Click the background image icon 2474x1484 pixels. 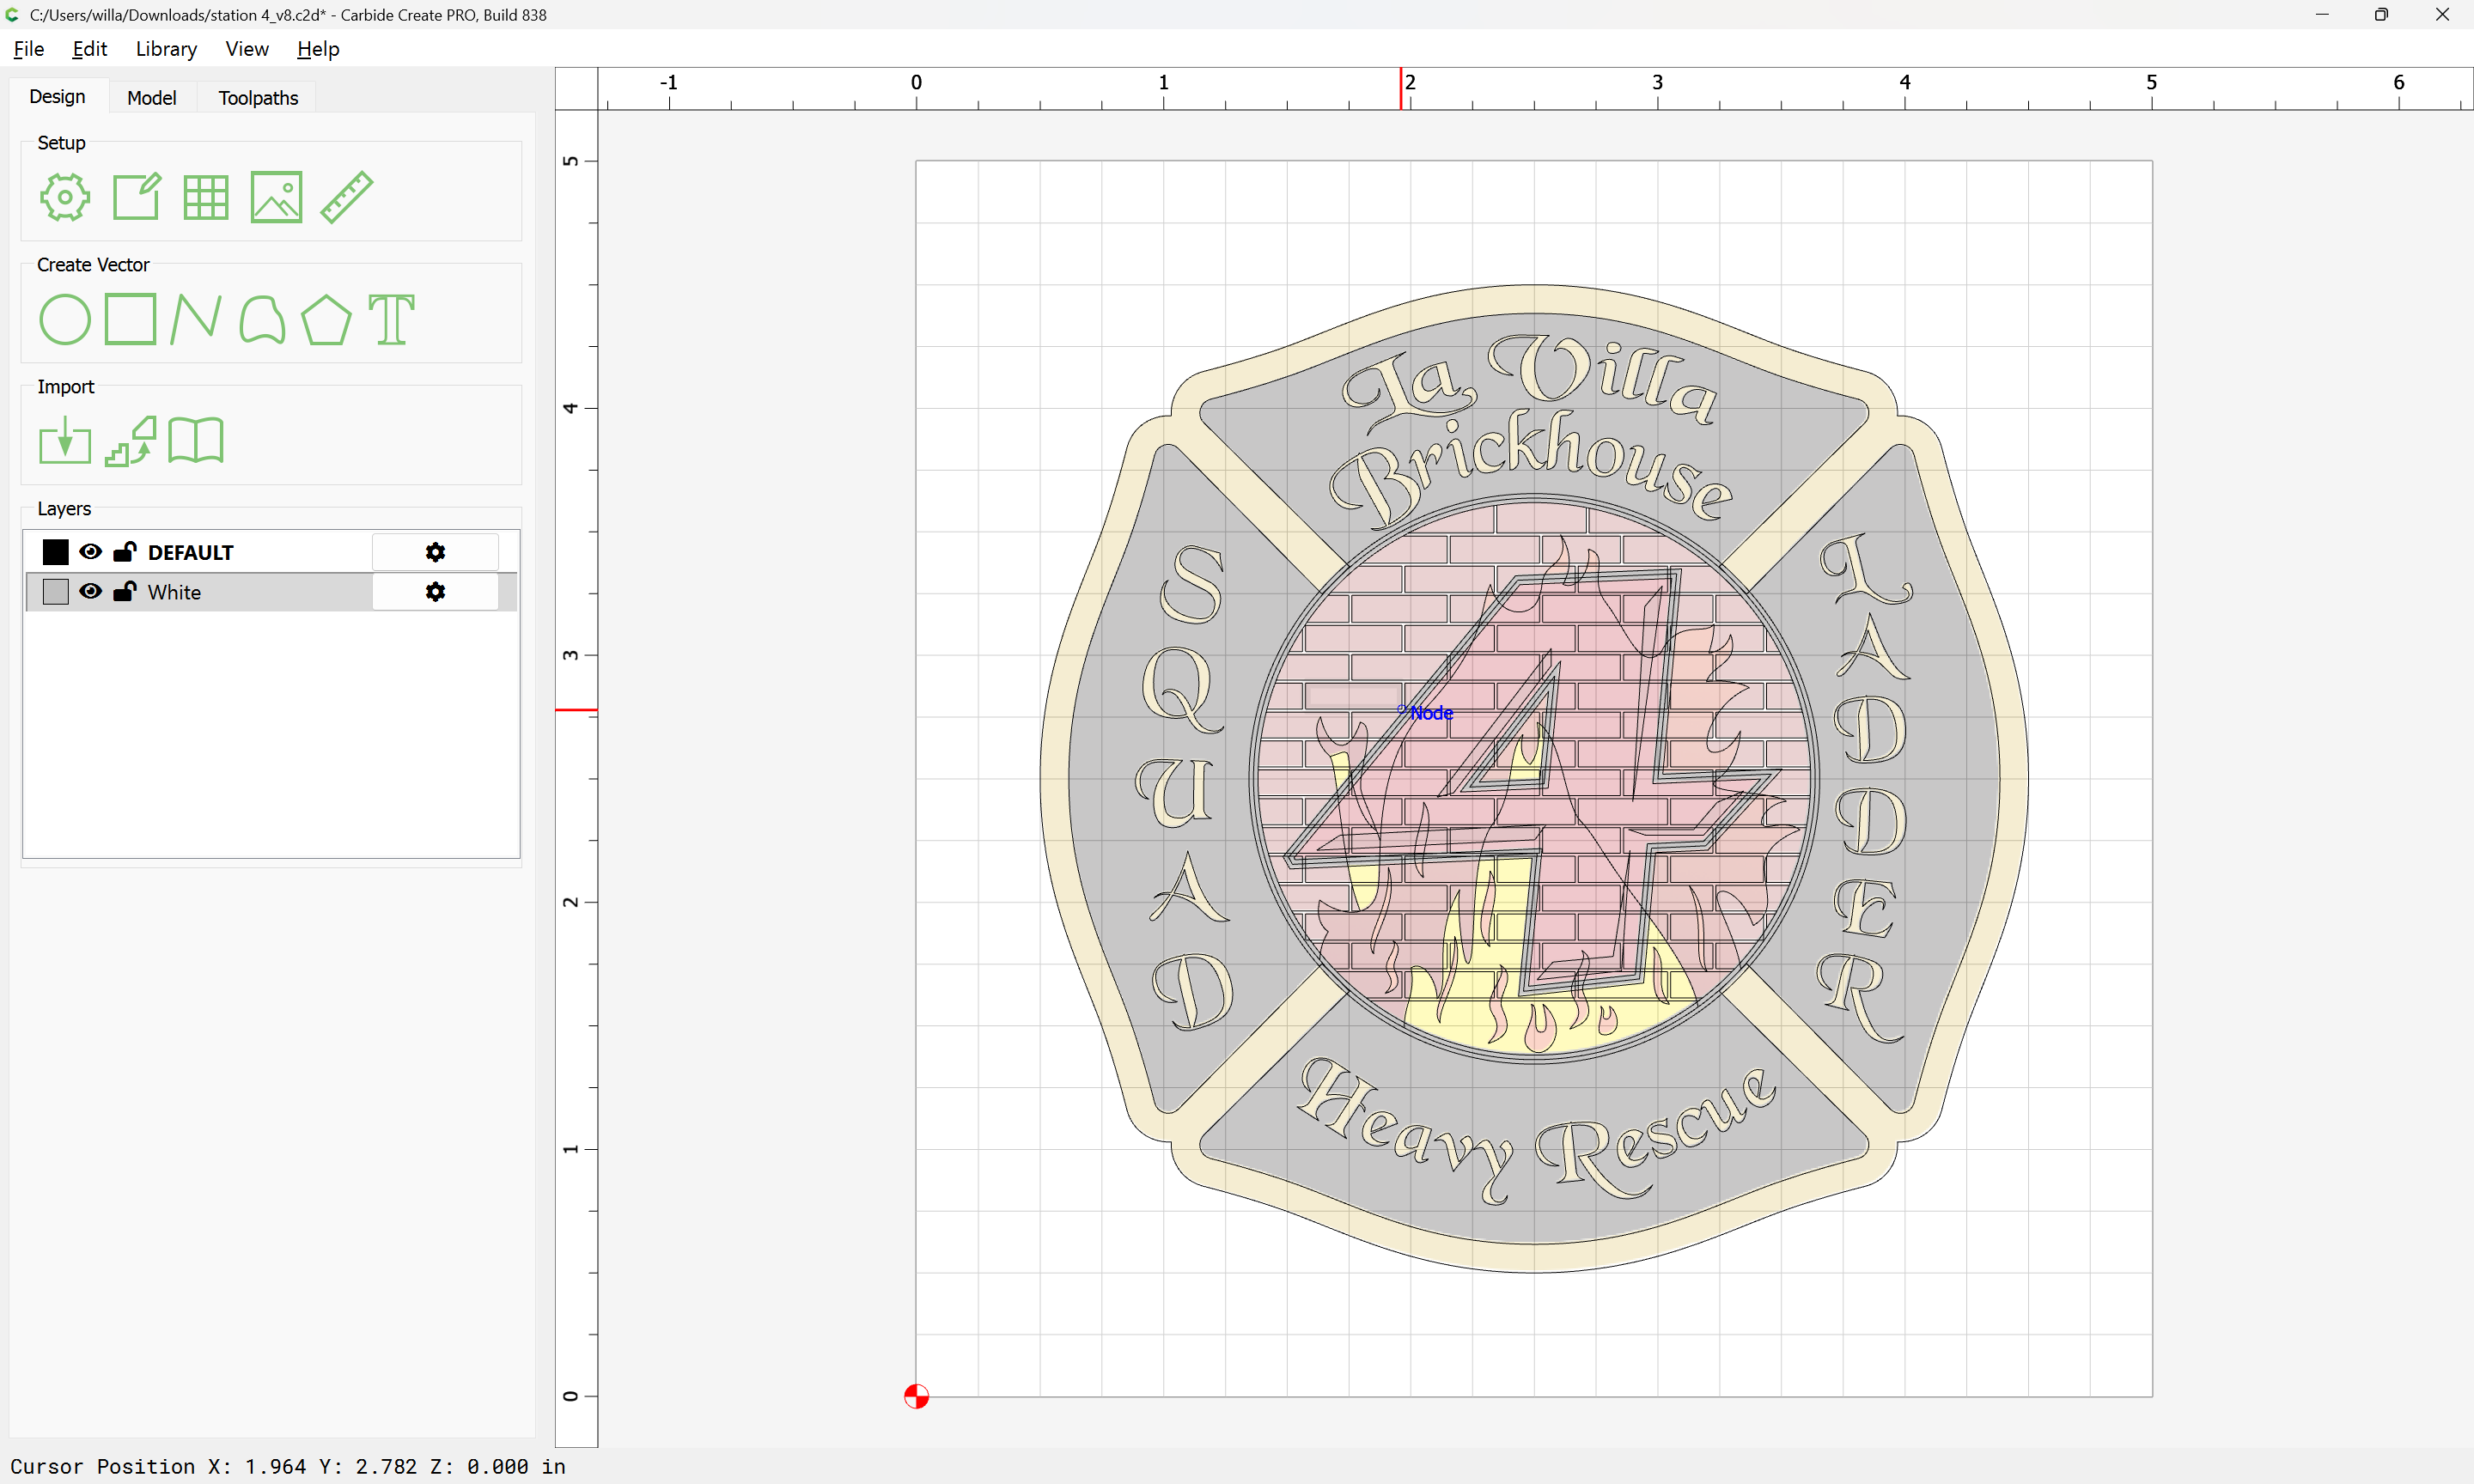[276, 197]
